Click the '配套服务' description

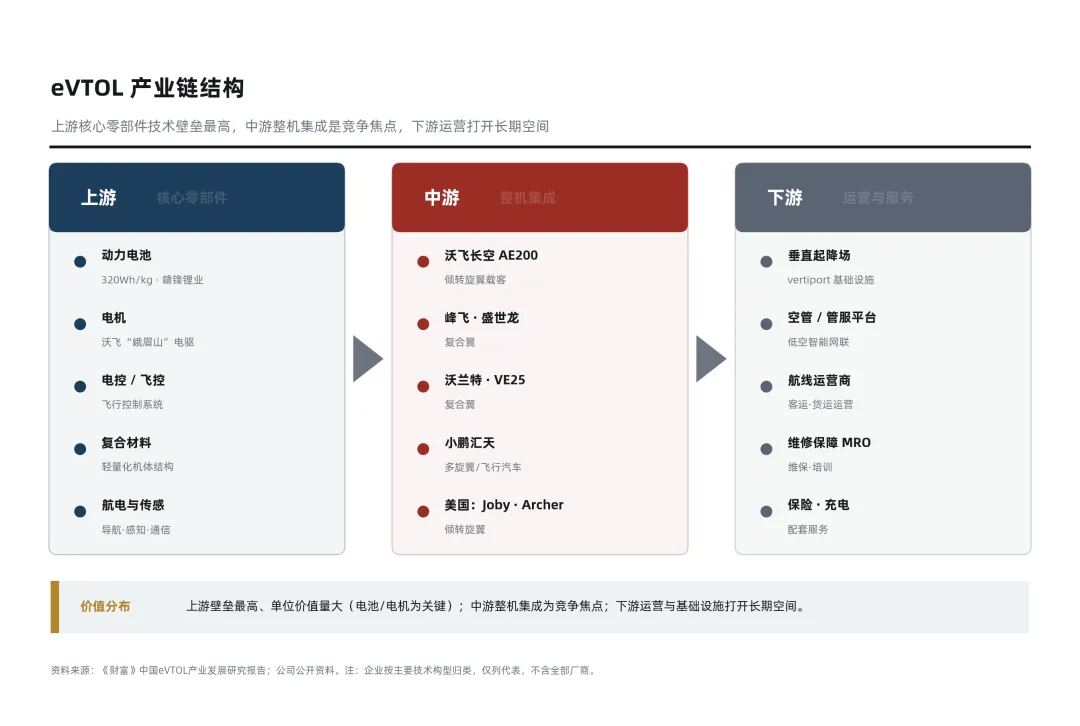pos(808,530)
